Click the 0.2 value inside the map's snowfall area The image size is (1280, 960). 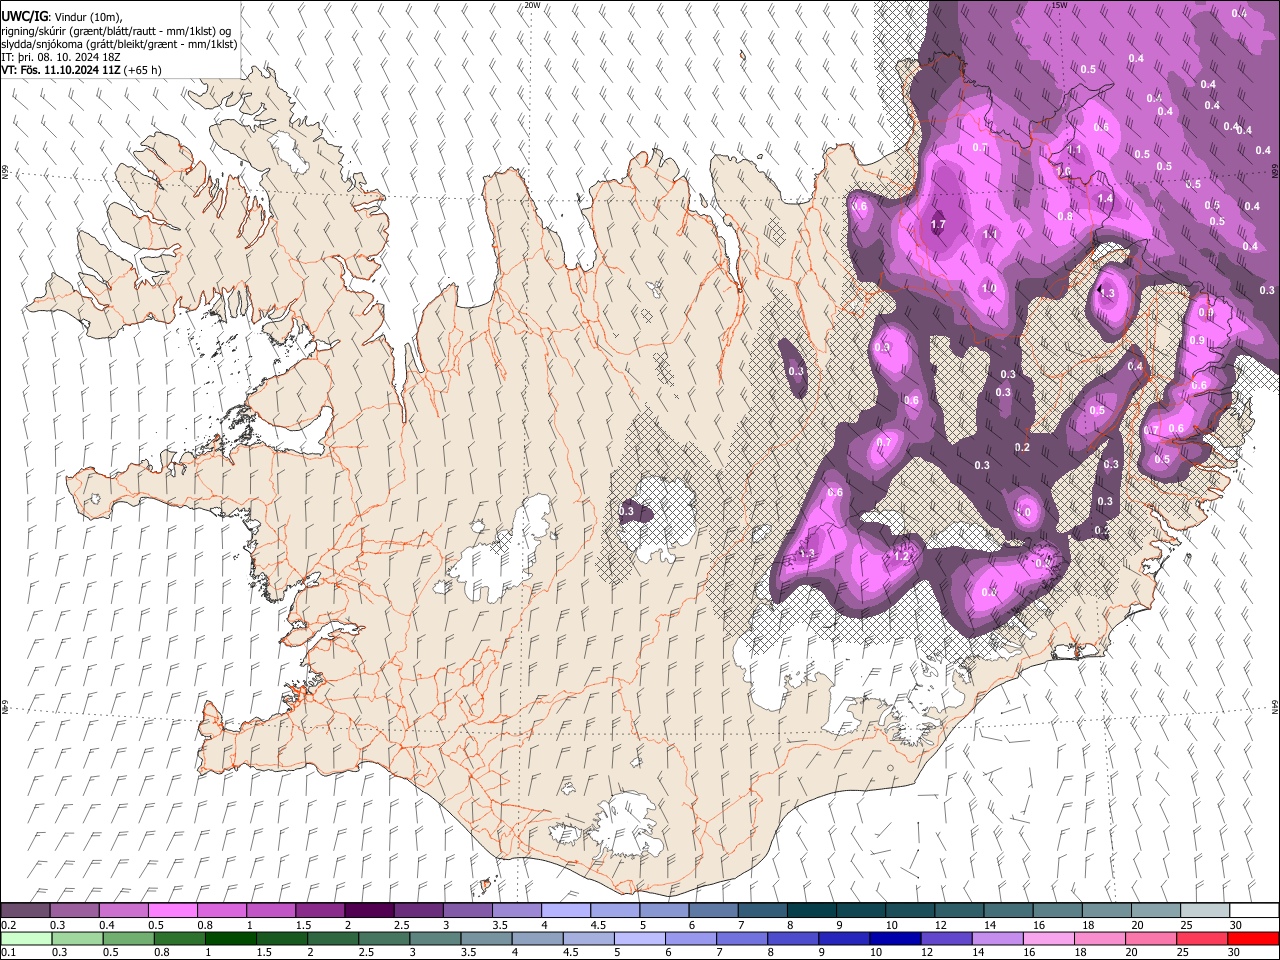[1022, 447]
